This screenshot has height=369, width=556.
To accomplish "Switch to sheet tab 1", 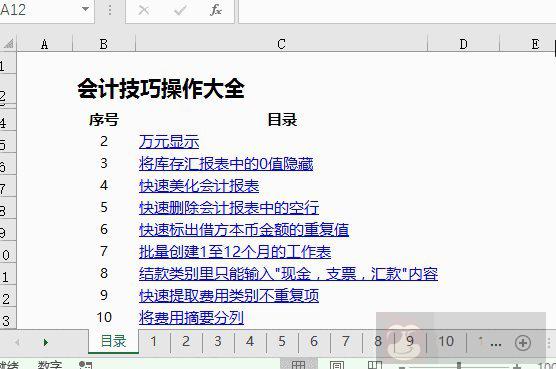I will 154,341.
